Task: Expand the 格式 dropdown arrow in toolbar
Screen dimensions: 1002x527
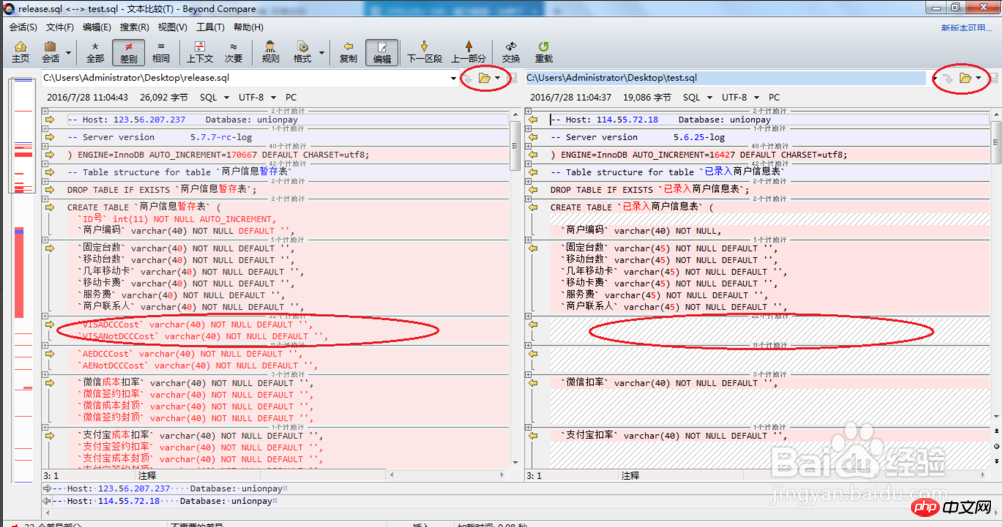Action: [321, 52]
